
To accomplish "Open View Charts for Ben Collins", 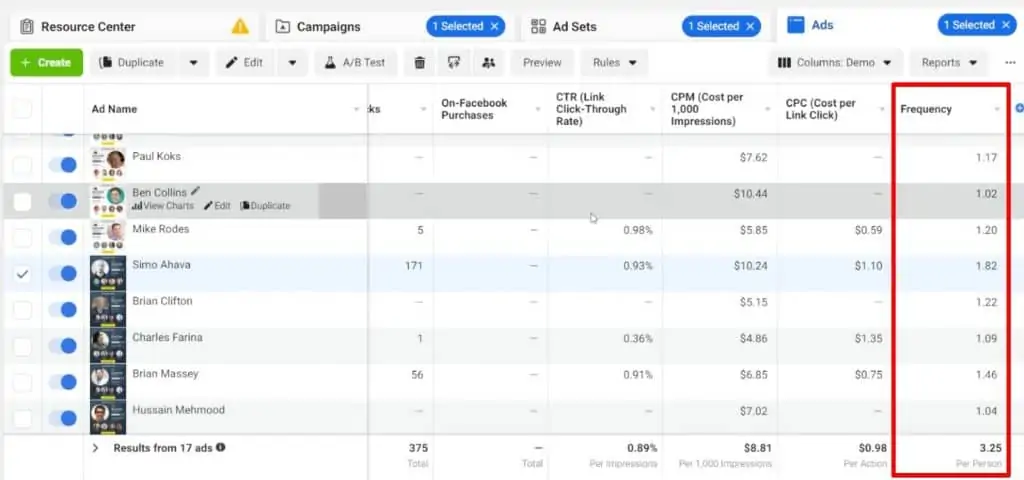I will [162, 206].
